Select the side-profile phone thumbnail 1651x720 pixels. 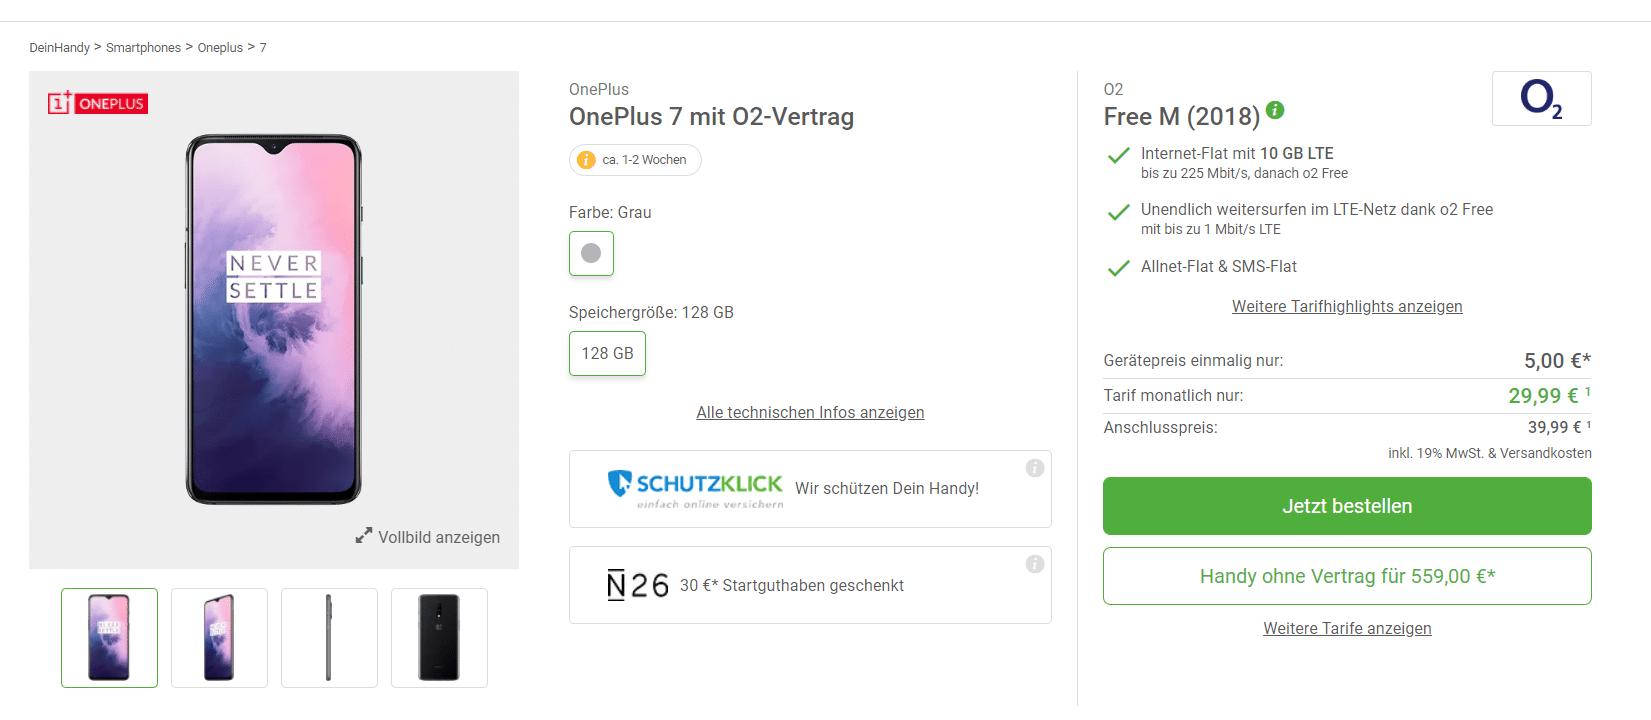[329, 638]
